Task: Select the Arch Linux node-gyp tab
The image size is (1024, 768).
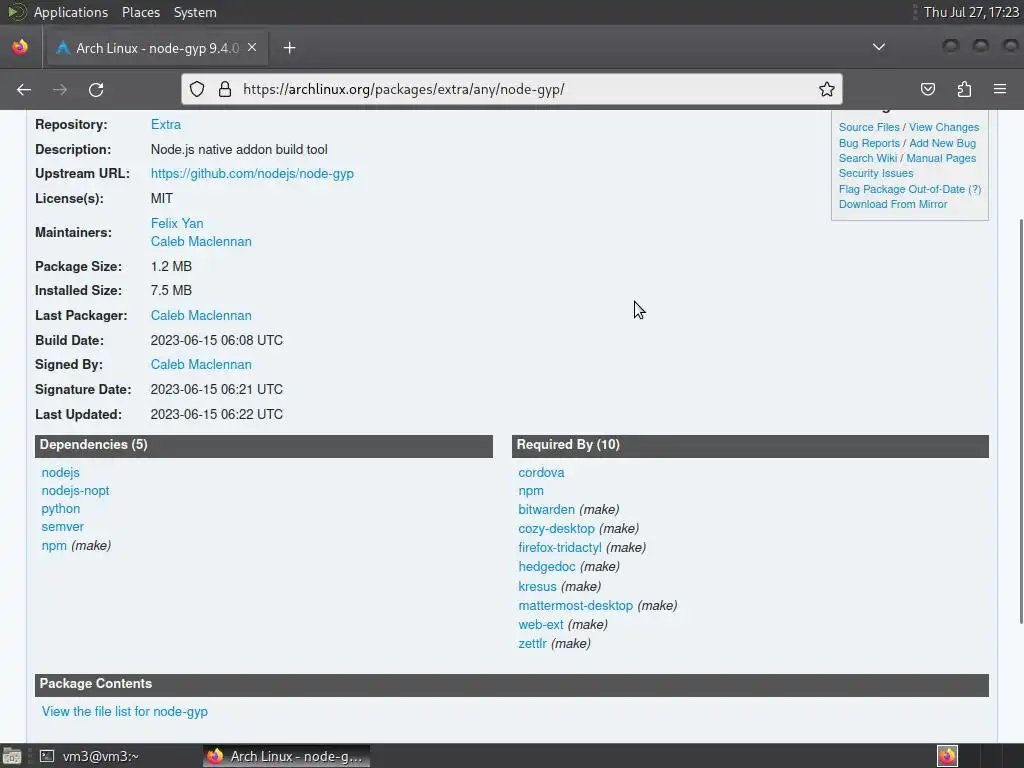Action: [x=157, y=48]
